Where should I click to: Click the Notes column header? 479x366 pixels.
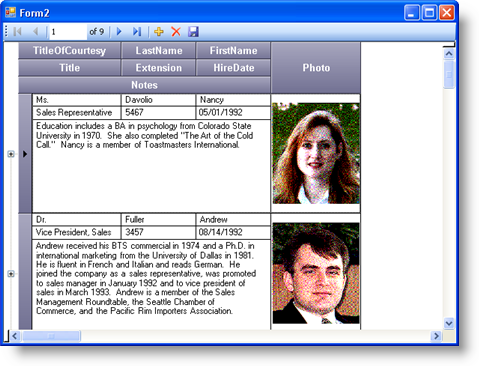point(144,85)
